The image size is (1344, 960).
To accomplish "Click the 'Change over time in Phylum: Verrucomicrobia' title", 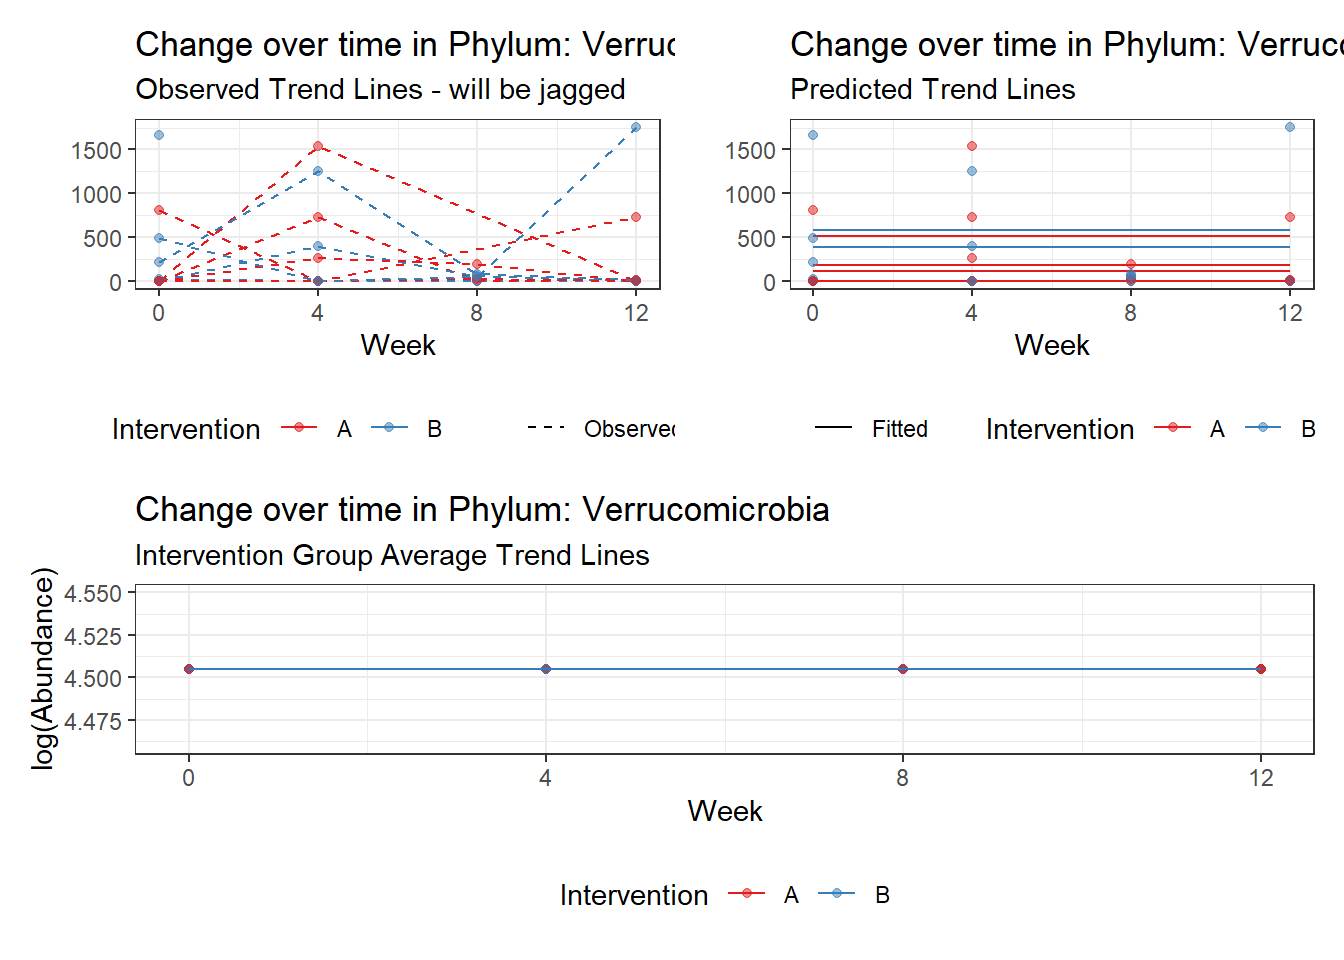I will 482,510.
